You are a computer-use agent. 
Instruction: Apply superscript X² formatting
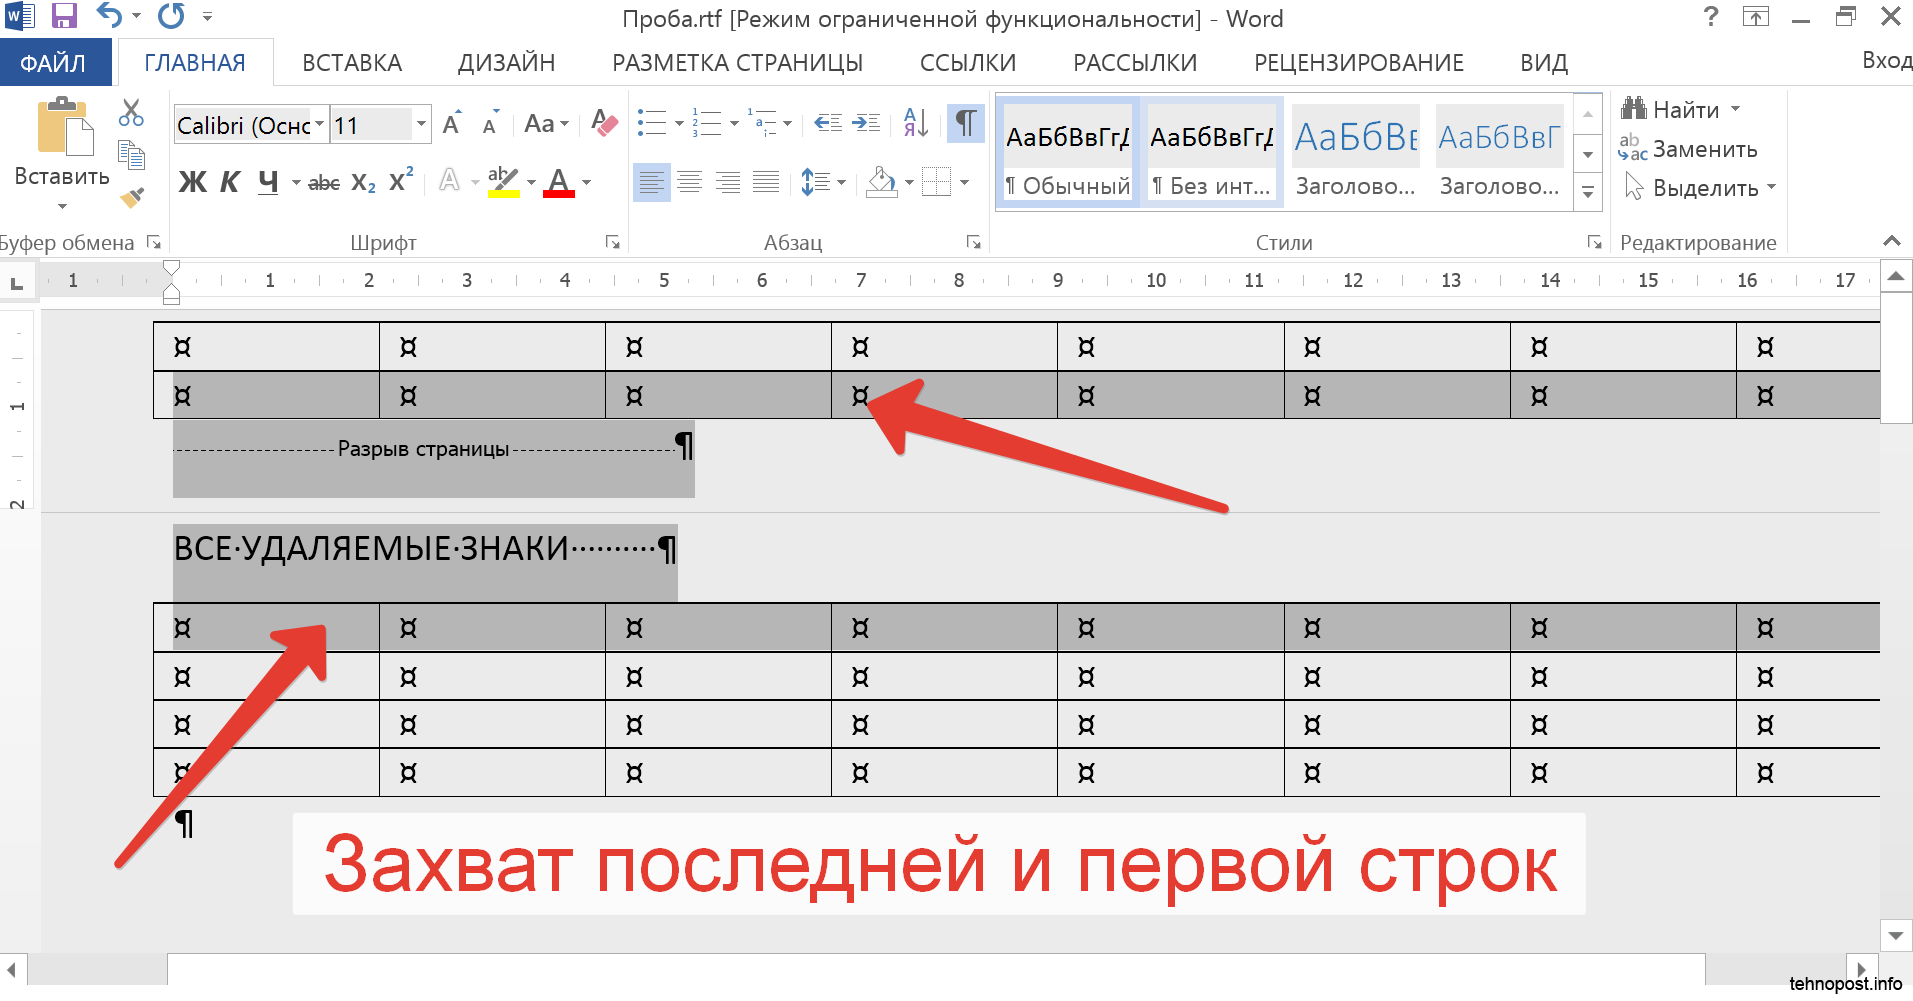pos(401,181)
